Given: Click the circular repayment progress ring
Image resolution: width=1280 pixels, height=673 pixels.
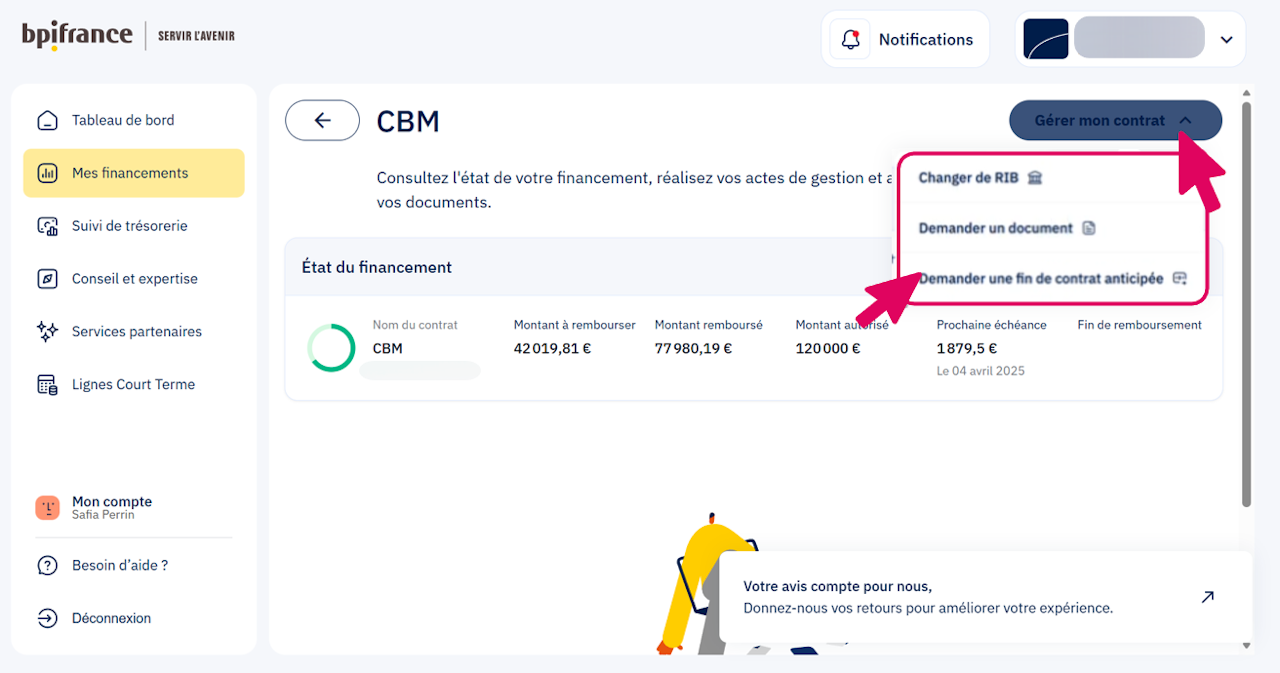Looking at the screenshot, I should click(x=331, y=348).
